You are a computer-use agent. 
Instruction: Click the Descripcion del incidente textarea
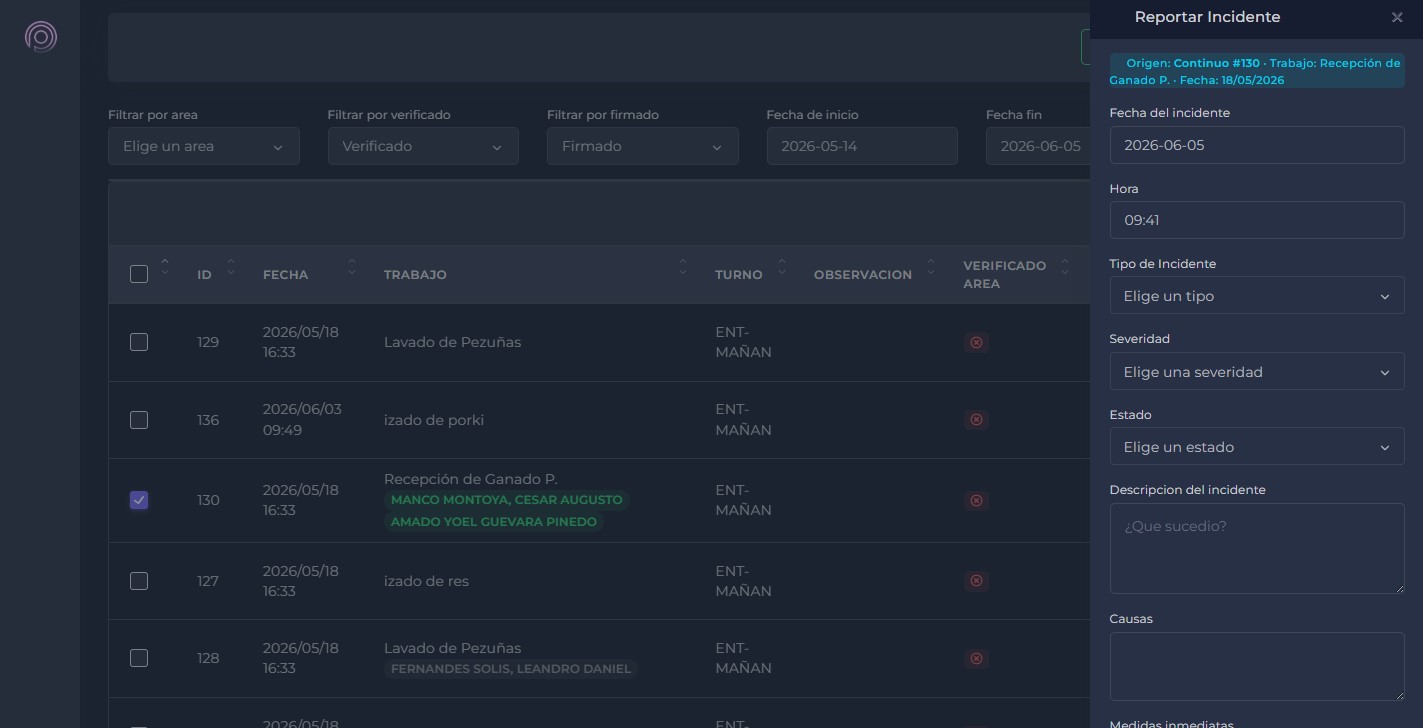tap(1257, 549)
